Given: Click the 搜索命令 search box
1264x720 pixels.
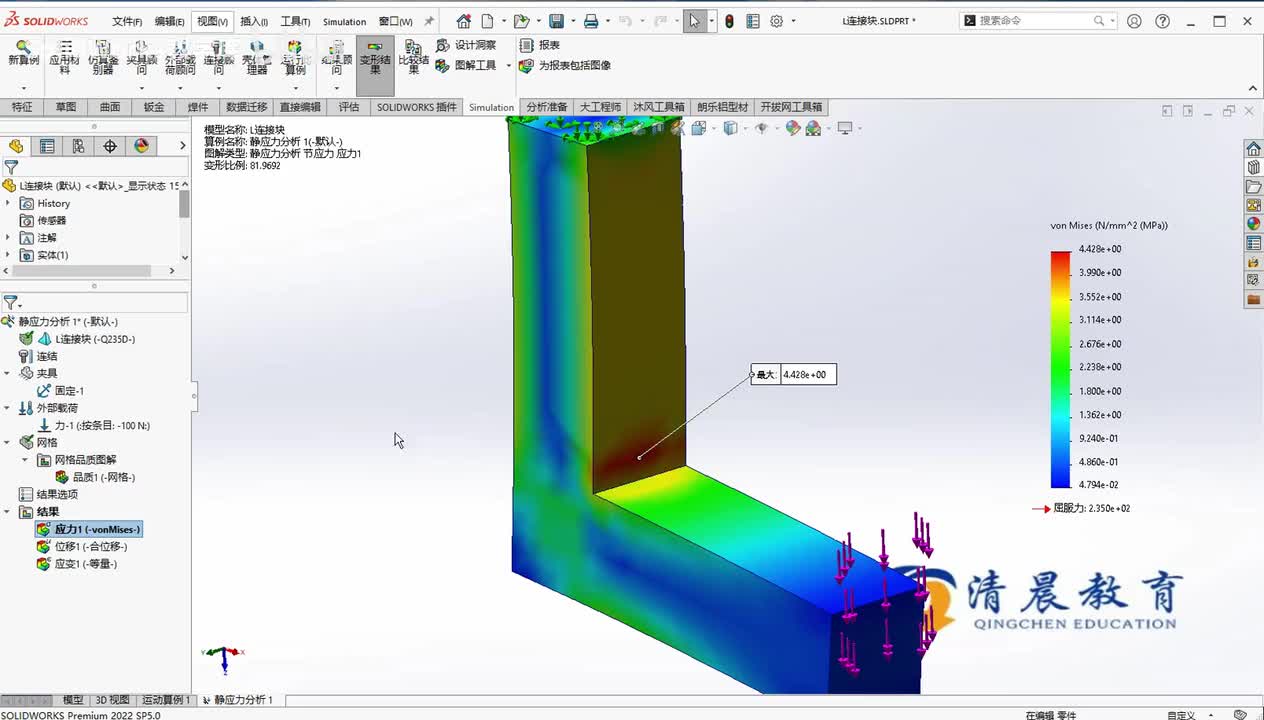Looking at the screenshot, I should click(1036, 21).
